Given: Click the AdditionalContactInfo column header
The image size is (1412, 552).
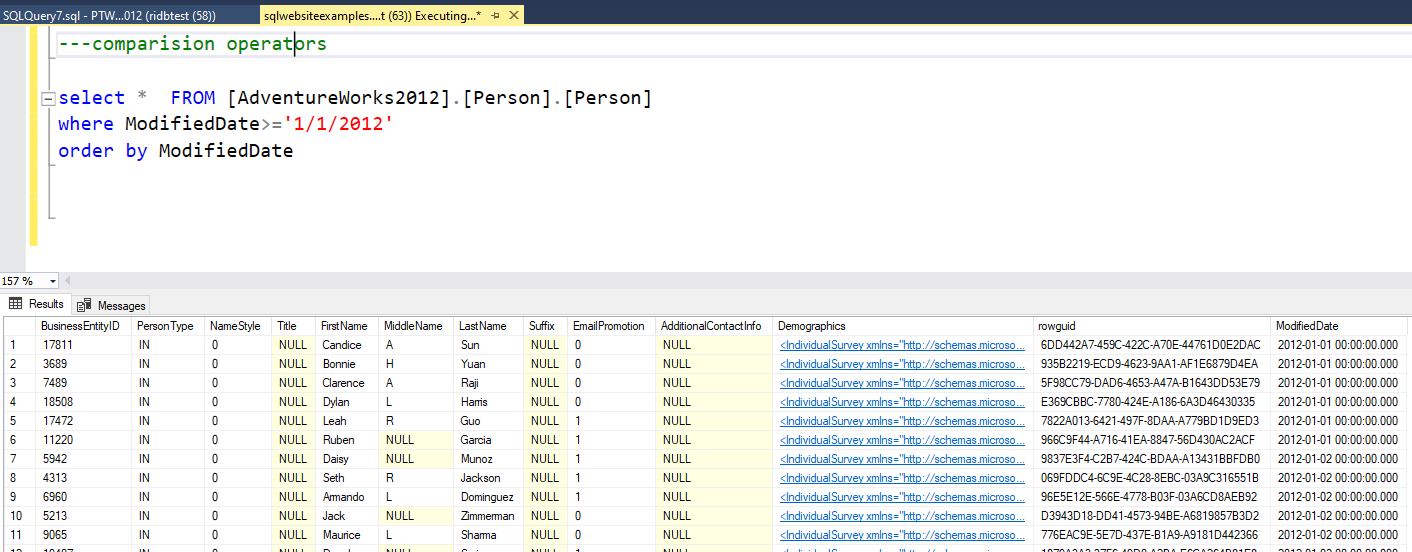Looking at the screenshot, I should tap(713, 326).
